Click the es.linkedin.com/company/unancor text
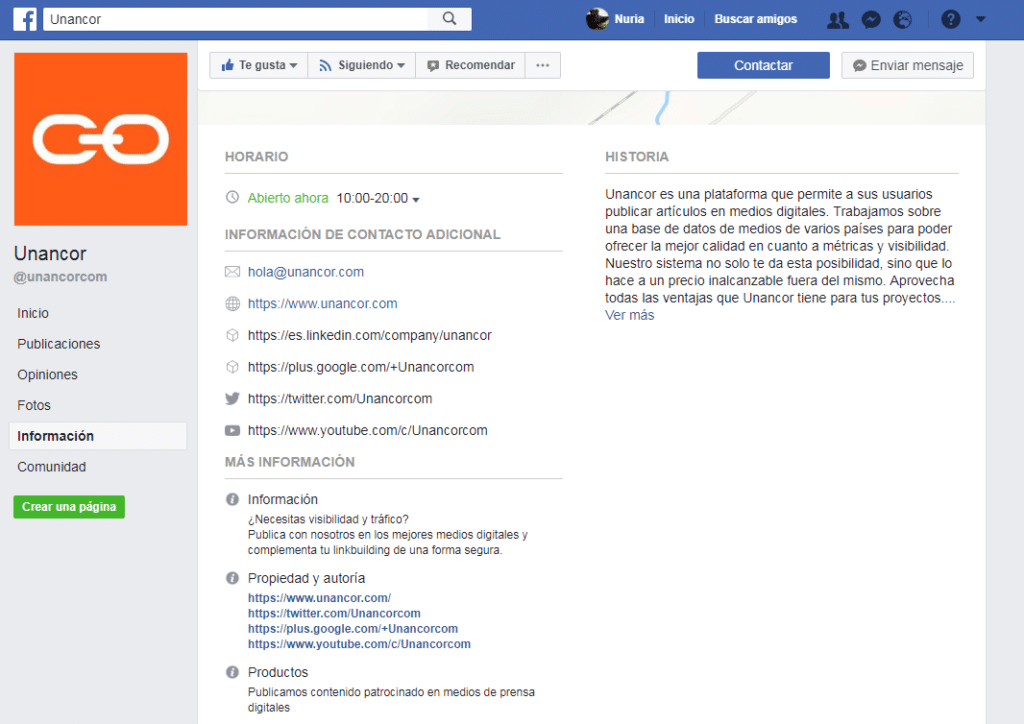 pyautogui.click(x=370, y=336)
